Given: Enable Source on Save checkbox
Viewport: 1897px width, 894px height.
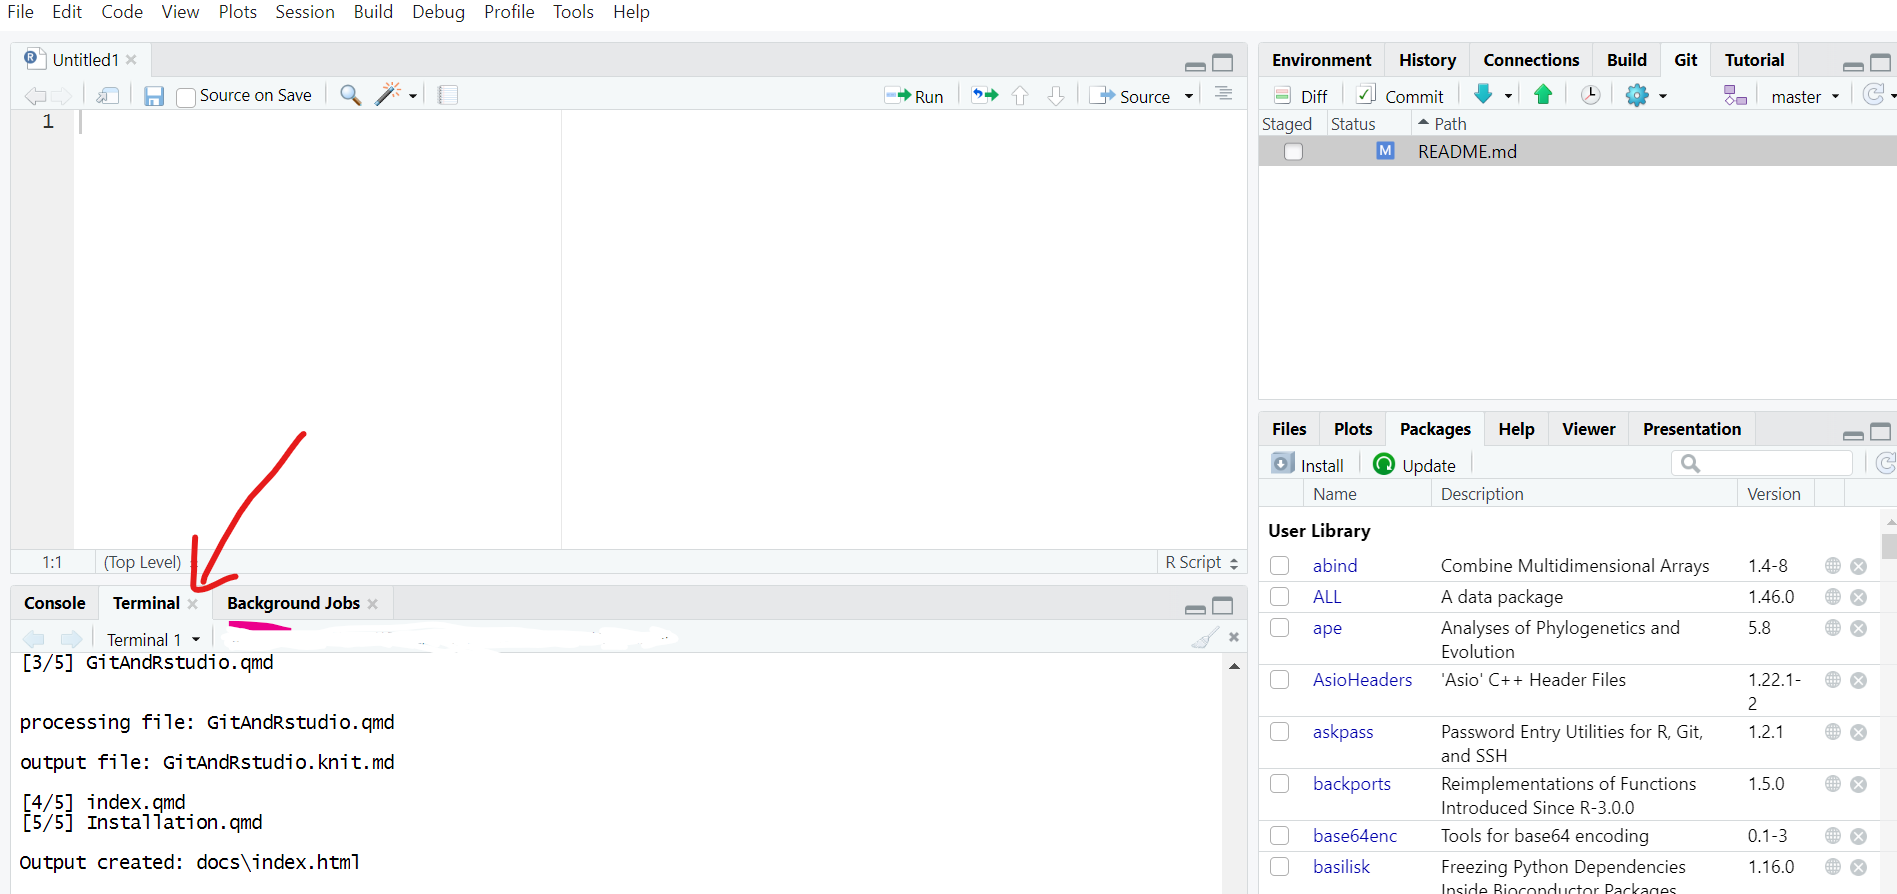Looking at the screenshot, I should pyautogui.click(x=186, y=97).
